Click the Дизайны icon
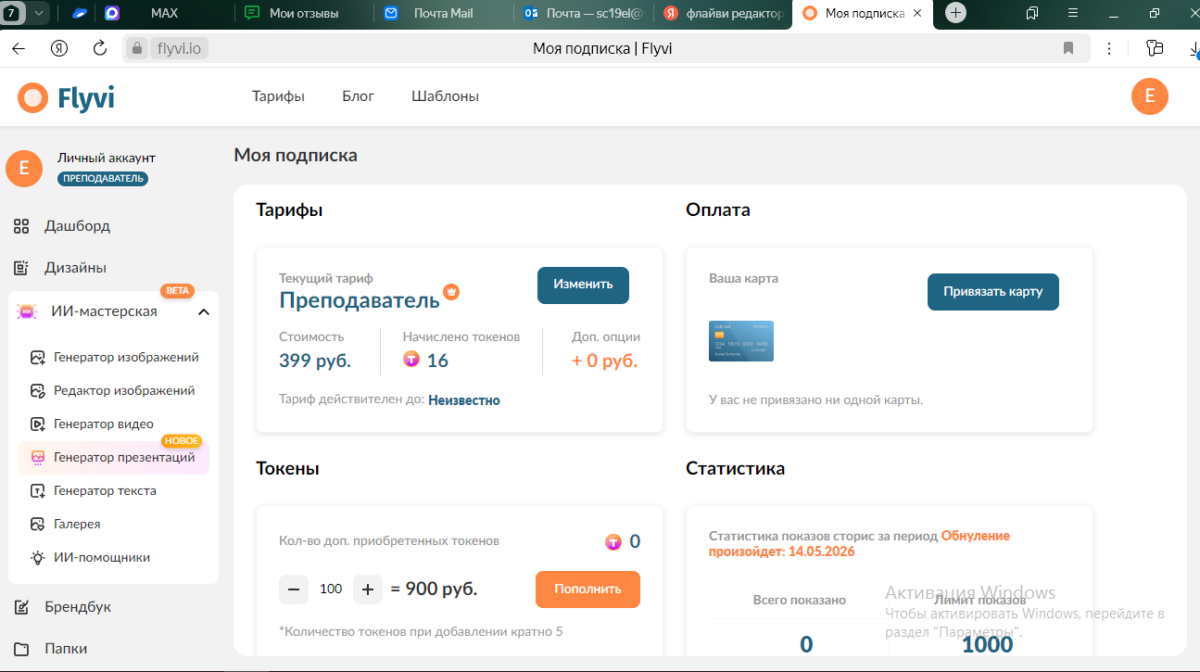 21,268
